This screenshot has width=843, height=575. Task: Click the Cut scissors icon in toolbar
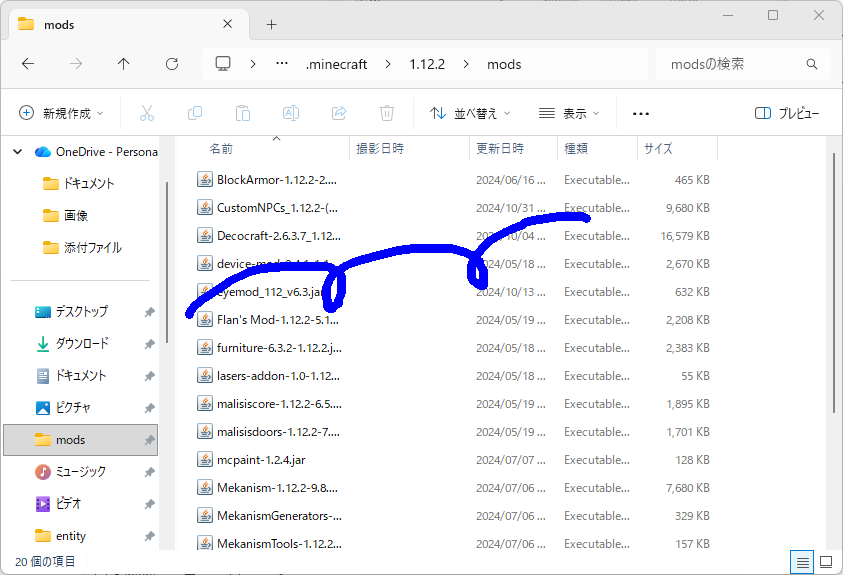coord(147,113)
